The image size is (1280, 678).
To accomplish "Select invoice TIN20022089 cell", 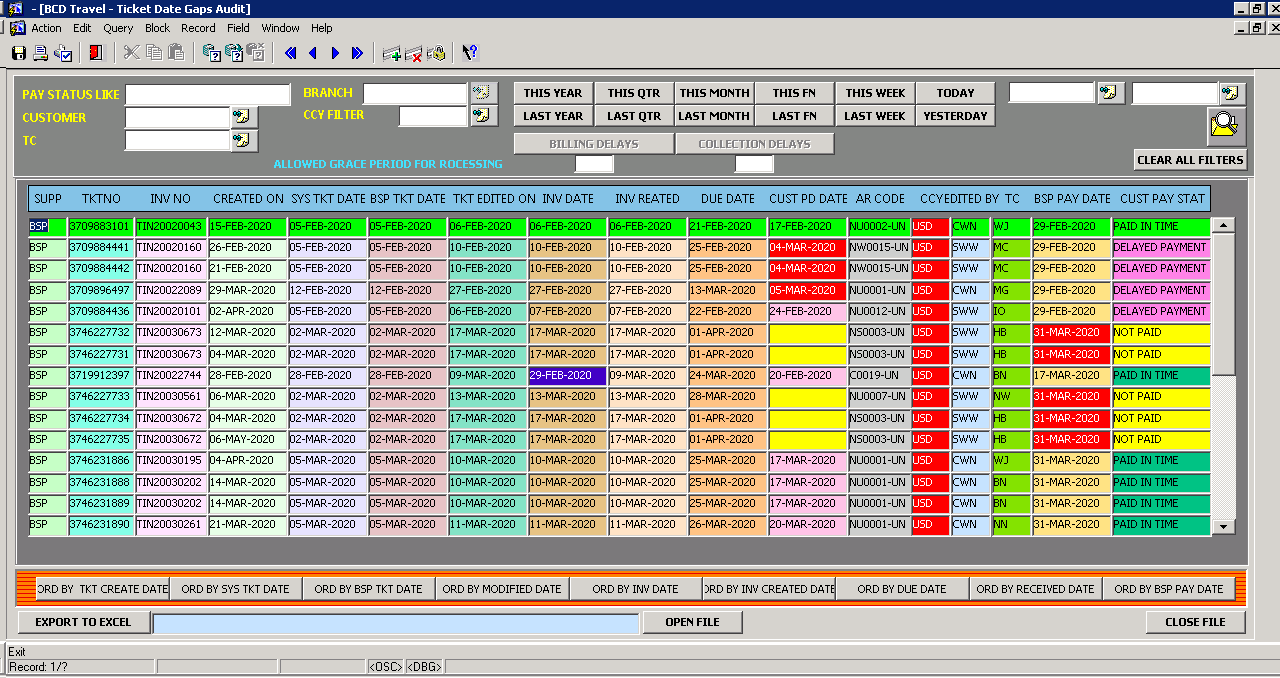I will (x=172, y=290).
